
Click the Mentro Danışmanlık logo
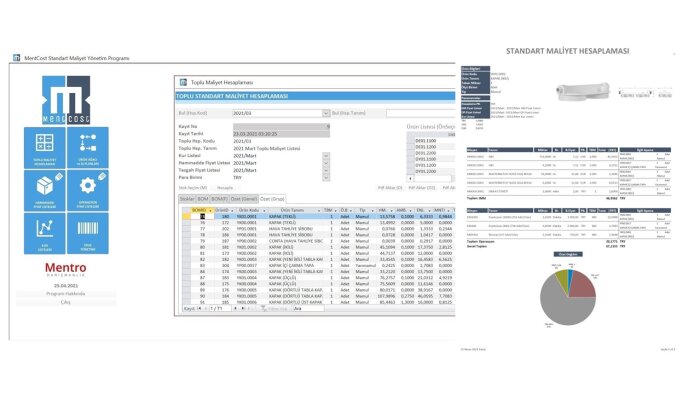pos(66,269)
